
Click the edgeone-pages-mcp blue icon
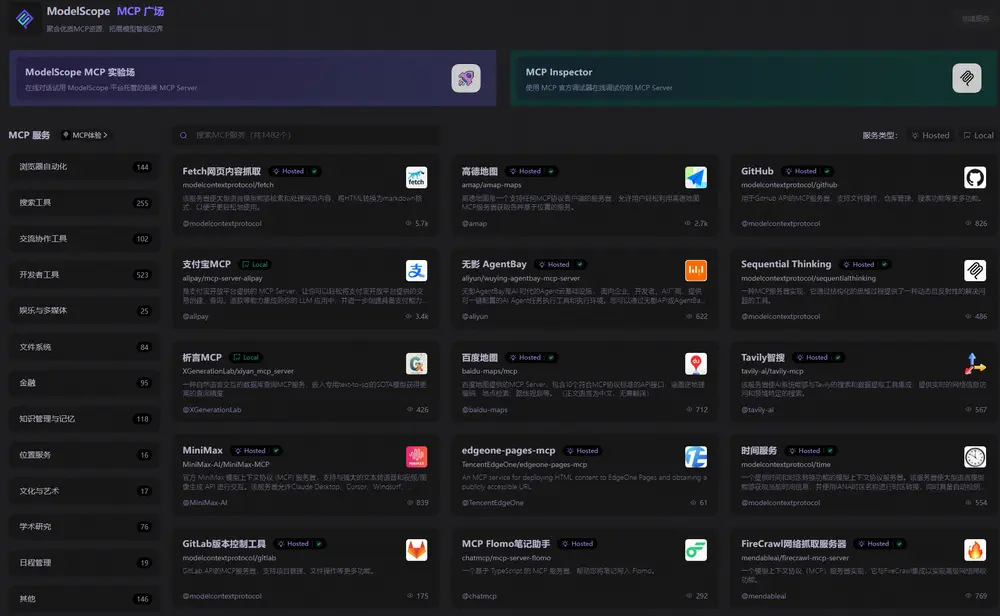click(x=696, y=457)
